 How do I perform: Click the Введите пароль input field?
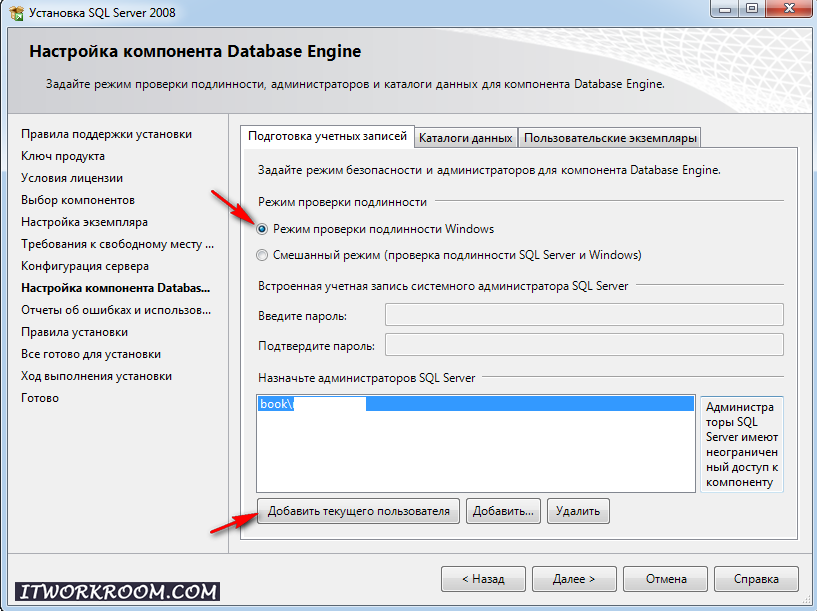(x=584, y=315)
